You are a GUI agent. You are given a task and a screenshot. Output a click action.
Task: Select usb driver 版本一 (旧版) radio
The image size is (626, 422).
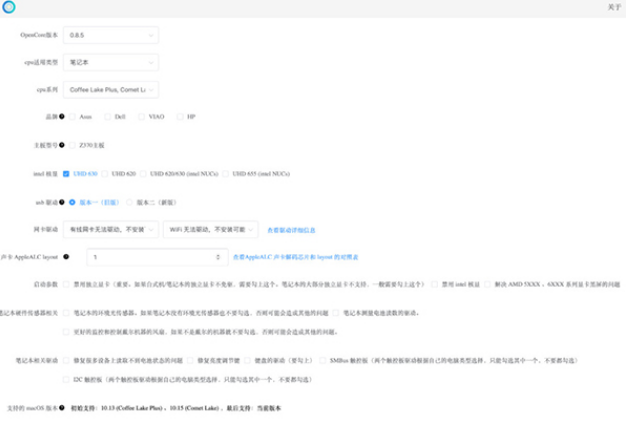coord(72,202)
